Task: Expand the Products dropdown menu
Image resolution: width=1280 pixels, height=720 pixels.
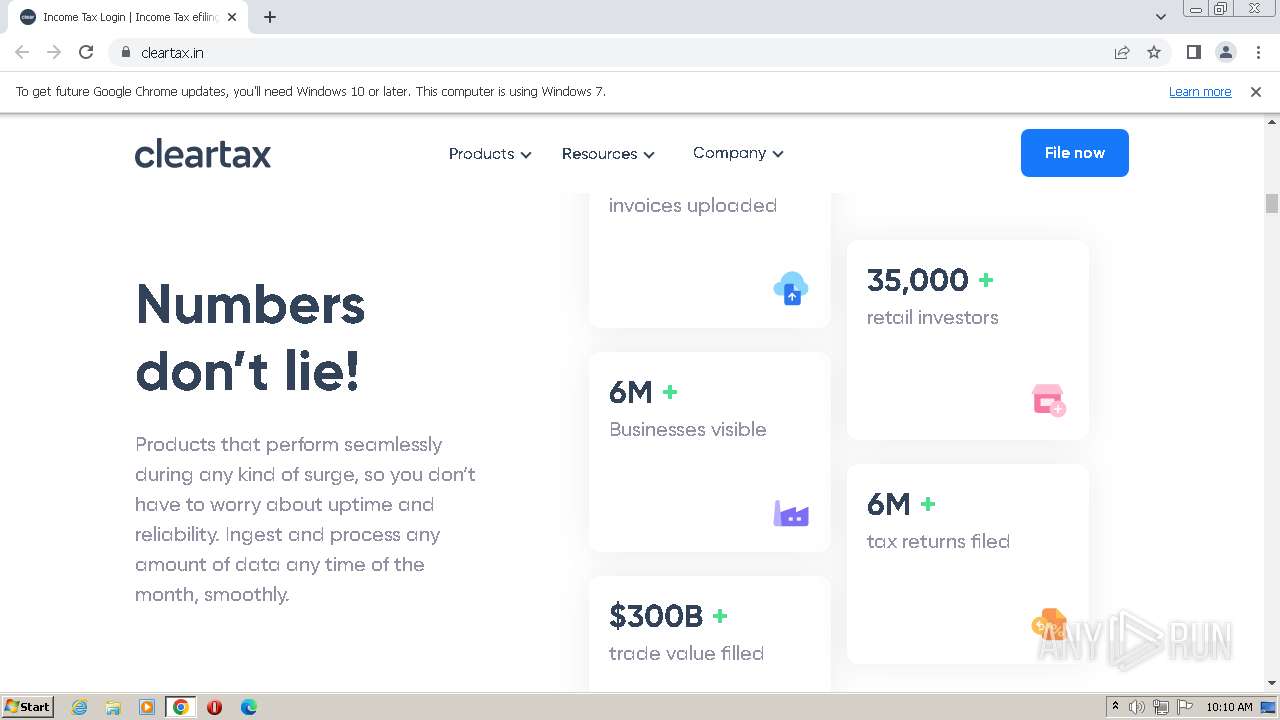Action: (490, 154)
